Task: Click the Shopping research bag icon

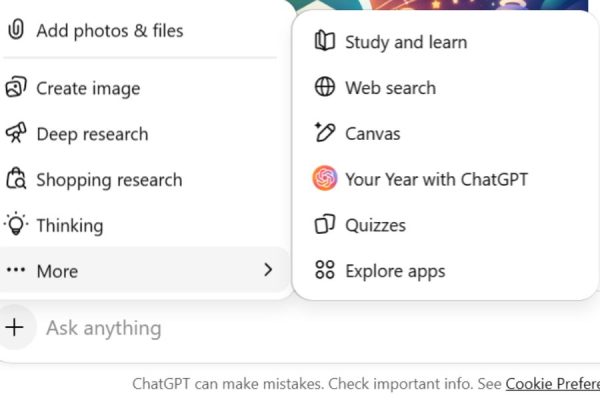Action: tap(16, 180)
